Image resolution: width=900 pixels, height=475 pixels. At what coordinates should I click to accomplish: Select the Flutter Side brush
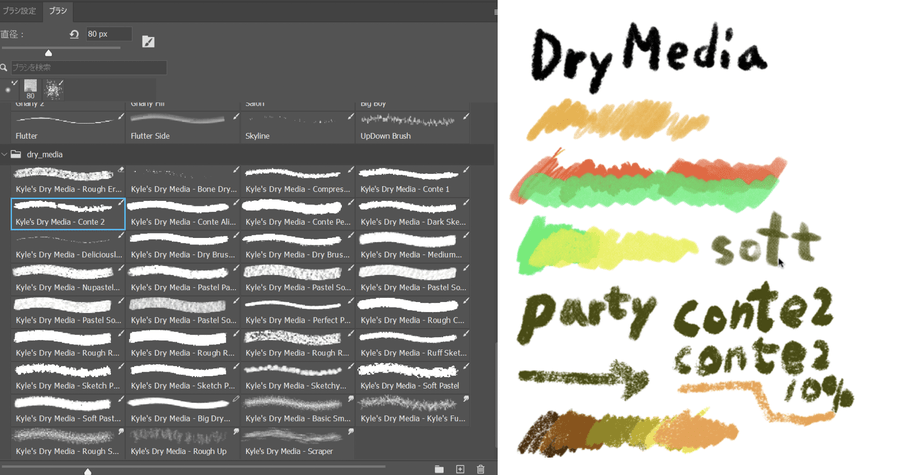183,127
